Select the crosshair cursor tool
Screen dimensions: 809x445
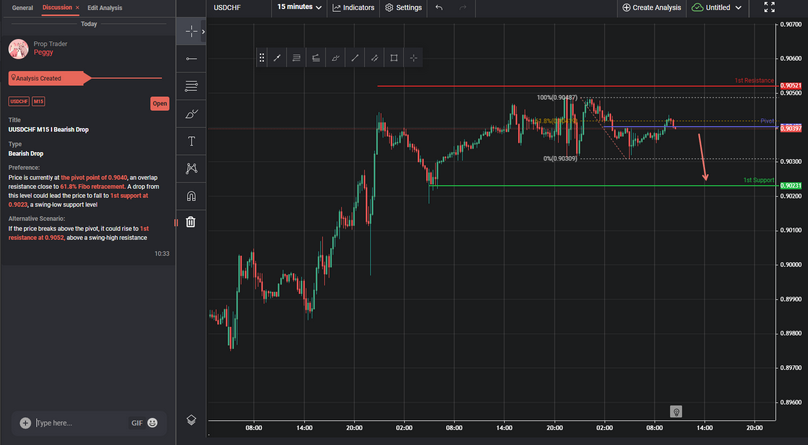pyautogui.click(x=191, y=31)
